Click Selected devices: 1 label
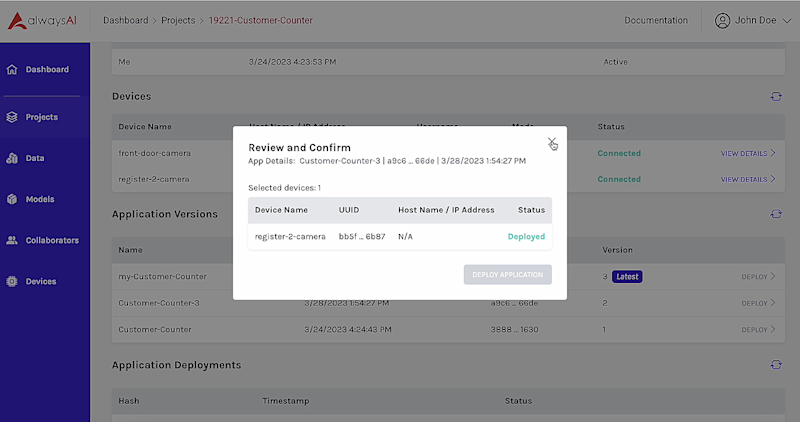Viewport: 800px width, 422px height. point(284,188)
